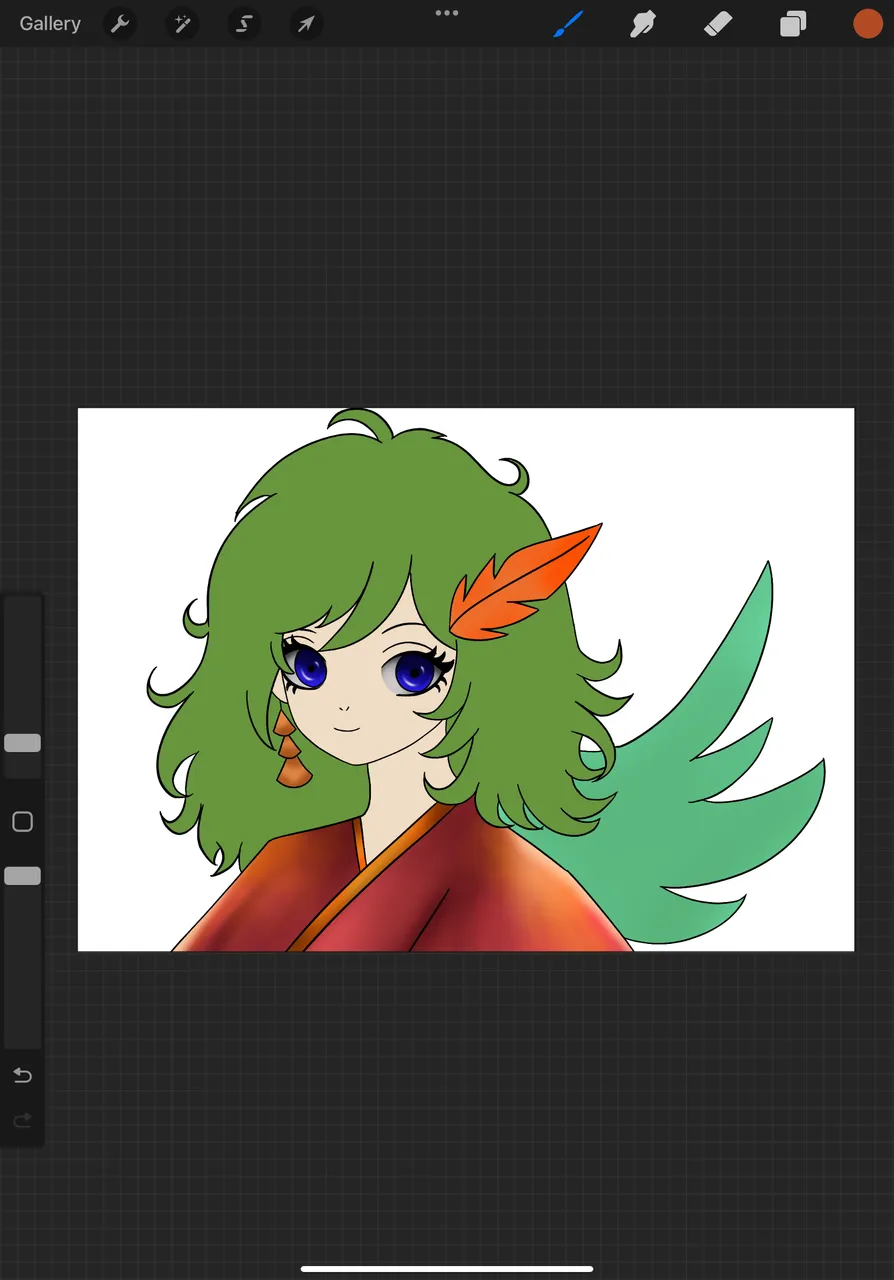Open the Gallery view
894x1280 pixels.
pyautogui.click(x=50, y=24)
